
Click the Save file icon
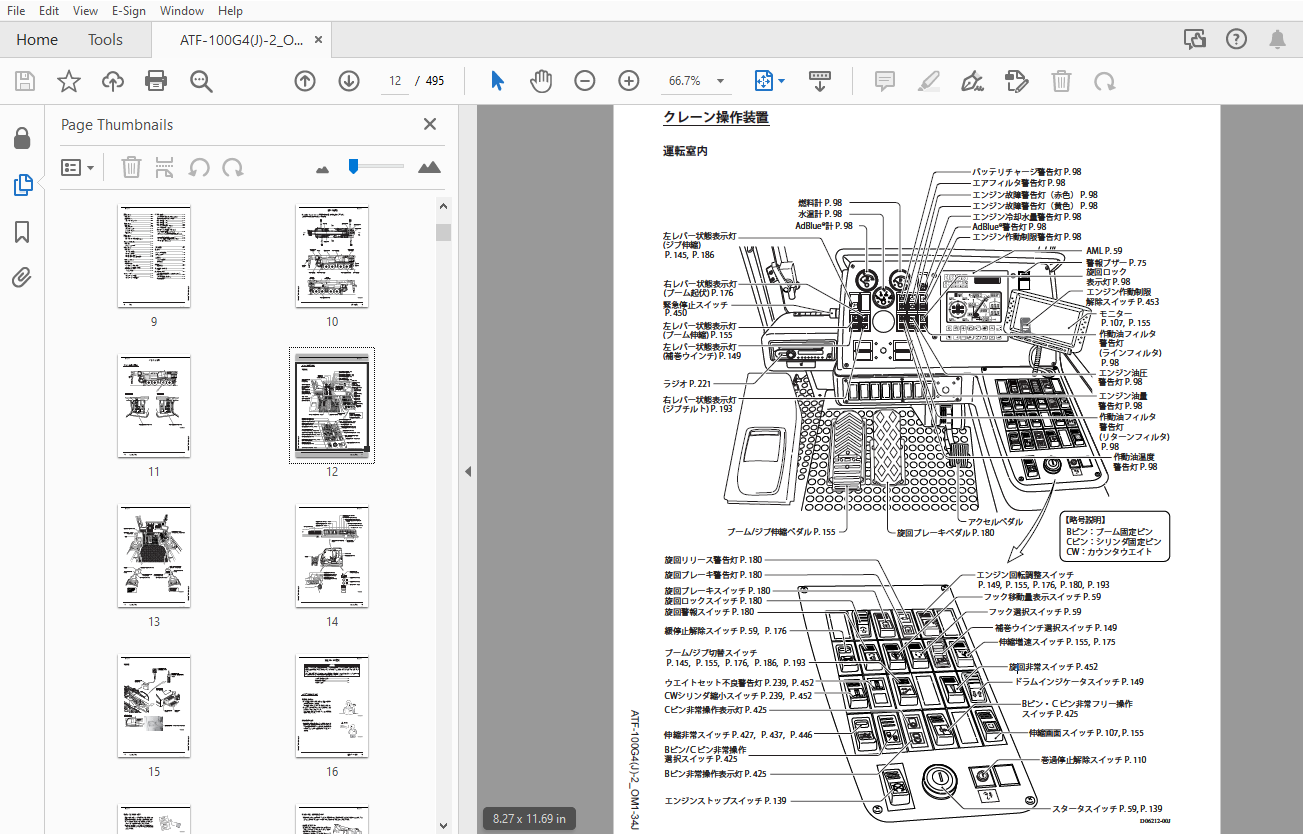[25, 81]
